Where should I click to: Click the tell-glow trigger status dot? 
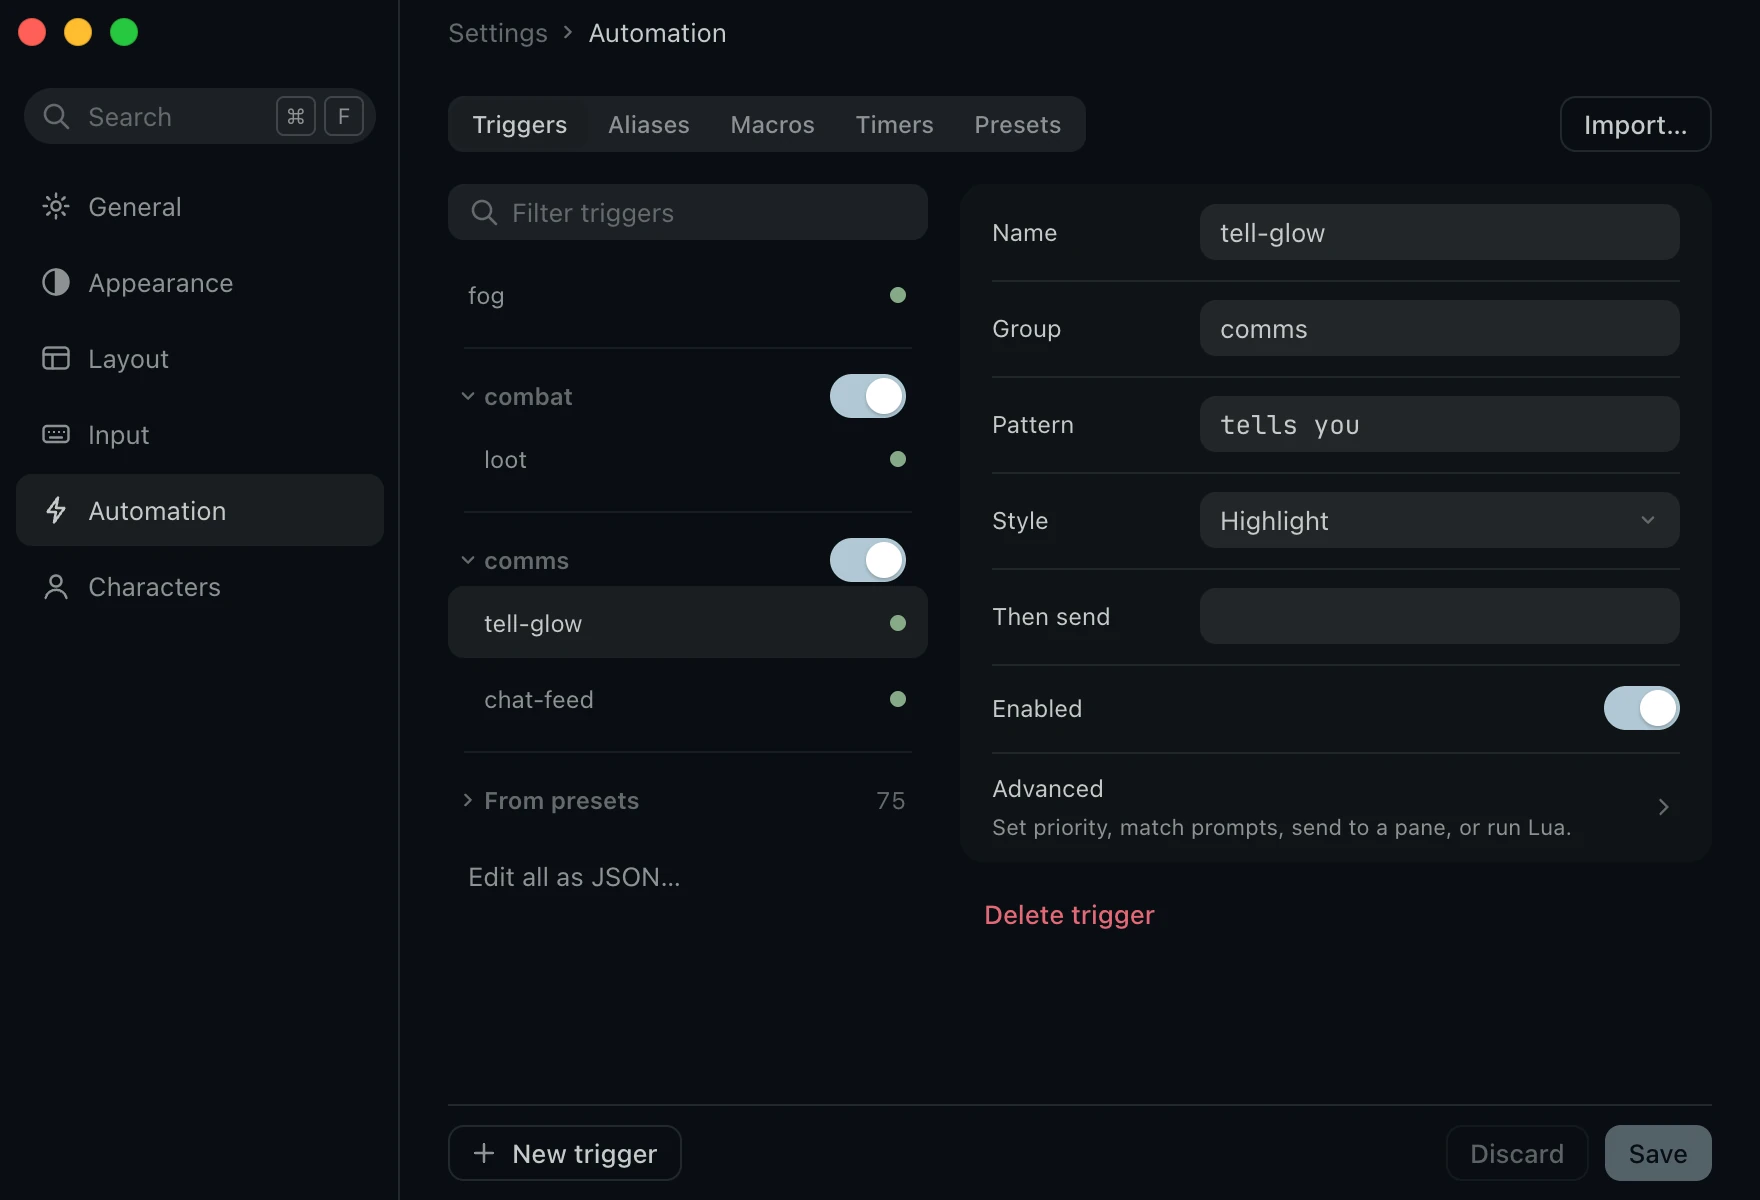pos(898,624)
